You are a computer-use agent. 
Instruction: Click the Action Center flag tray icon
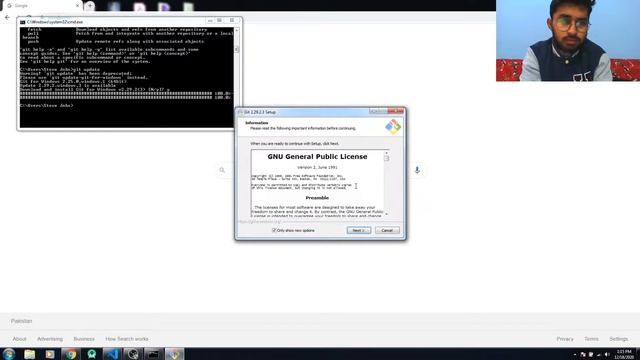click(583, 354)
